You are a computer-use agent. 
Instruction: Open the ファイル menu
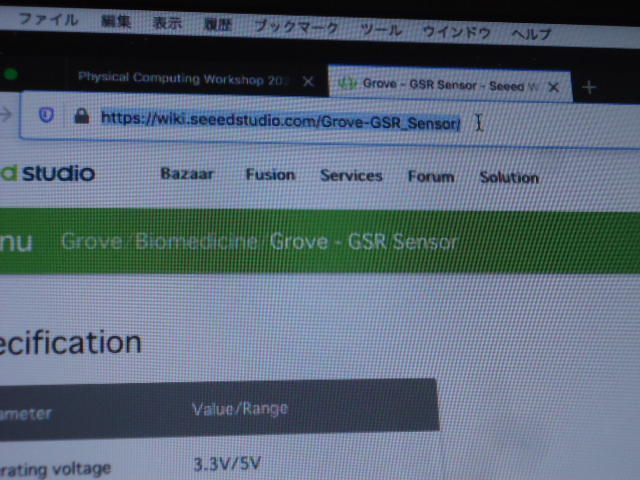point(48,20)
